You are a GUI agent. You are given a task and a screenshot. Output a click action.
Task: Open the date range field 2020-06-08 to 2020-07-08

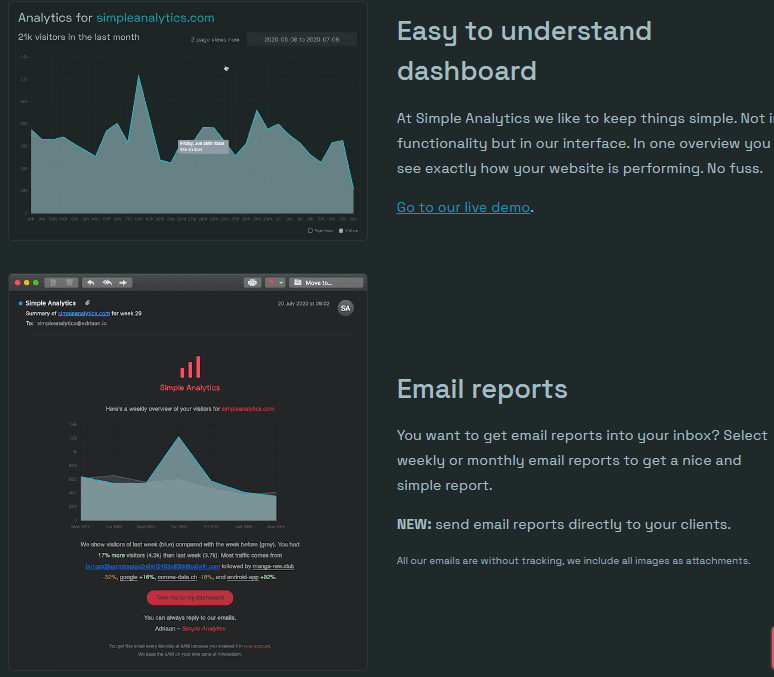click(x=302, y=40)
